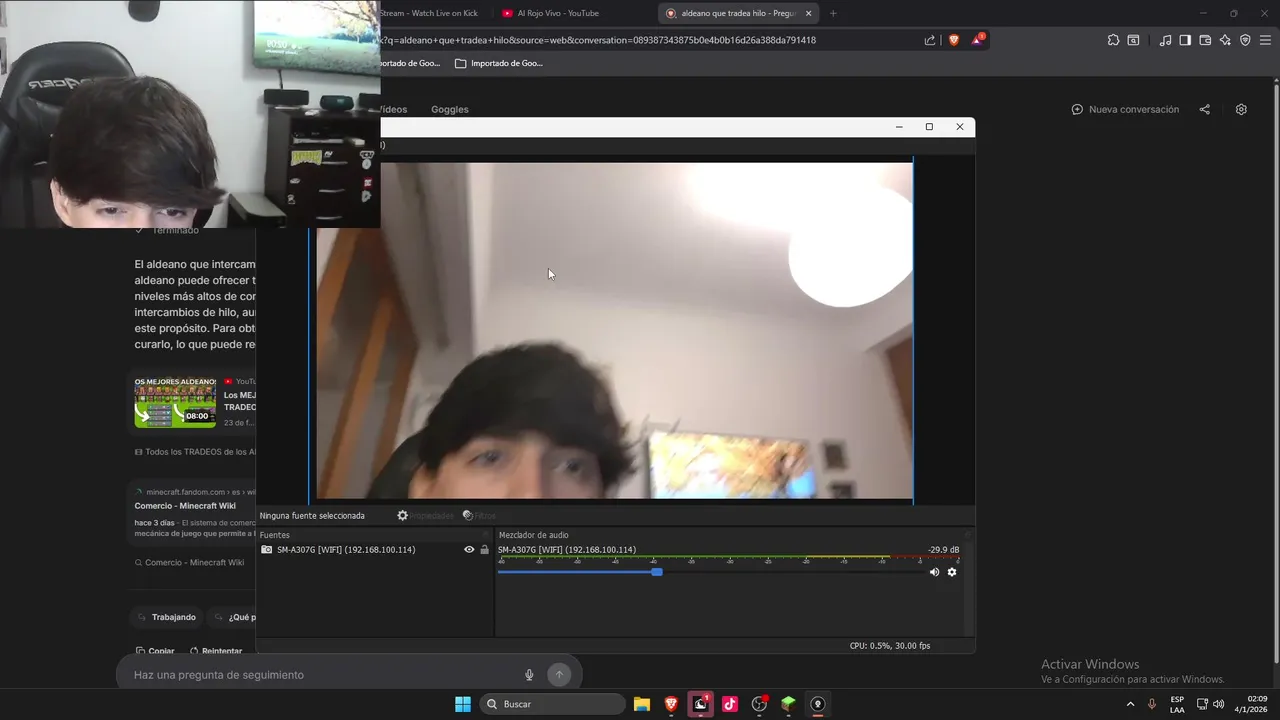Click the taskbar Buscar search box
Screen dimensions: 1280x720
pos(553,704)
